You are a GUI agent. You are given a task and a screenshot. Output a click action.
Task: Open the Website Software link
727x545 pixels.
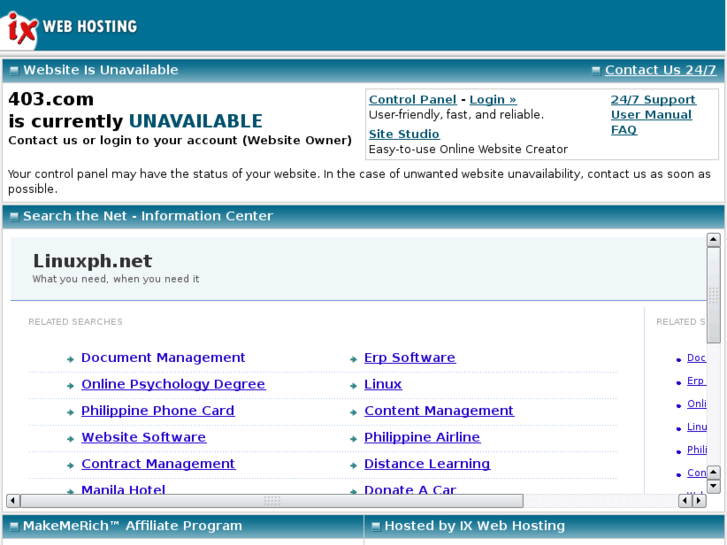(143, 437)
